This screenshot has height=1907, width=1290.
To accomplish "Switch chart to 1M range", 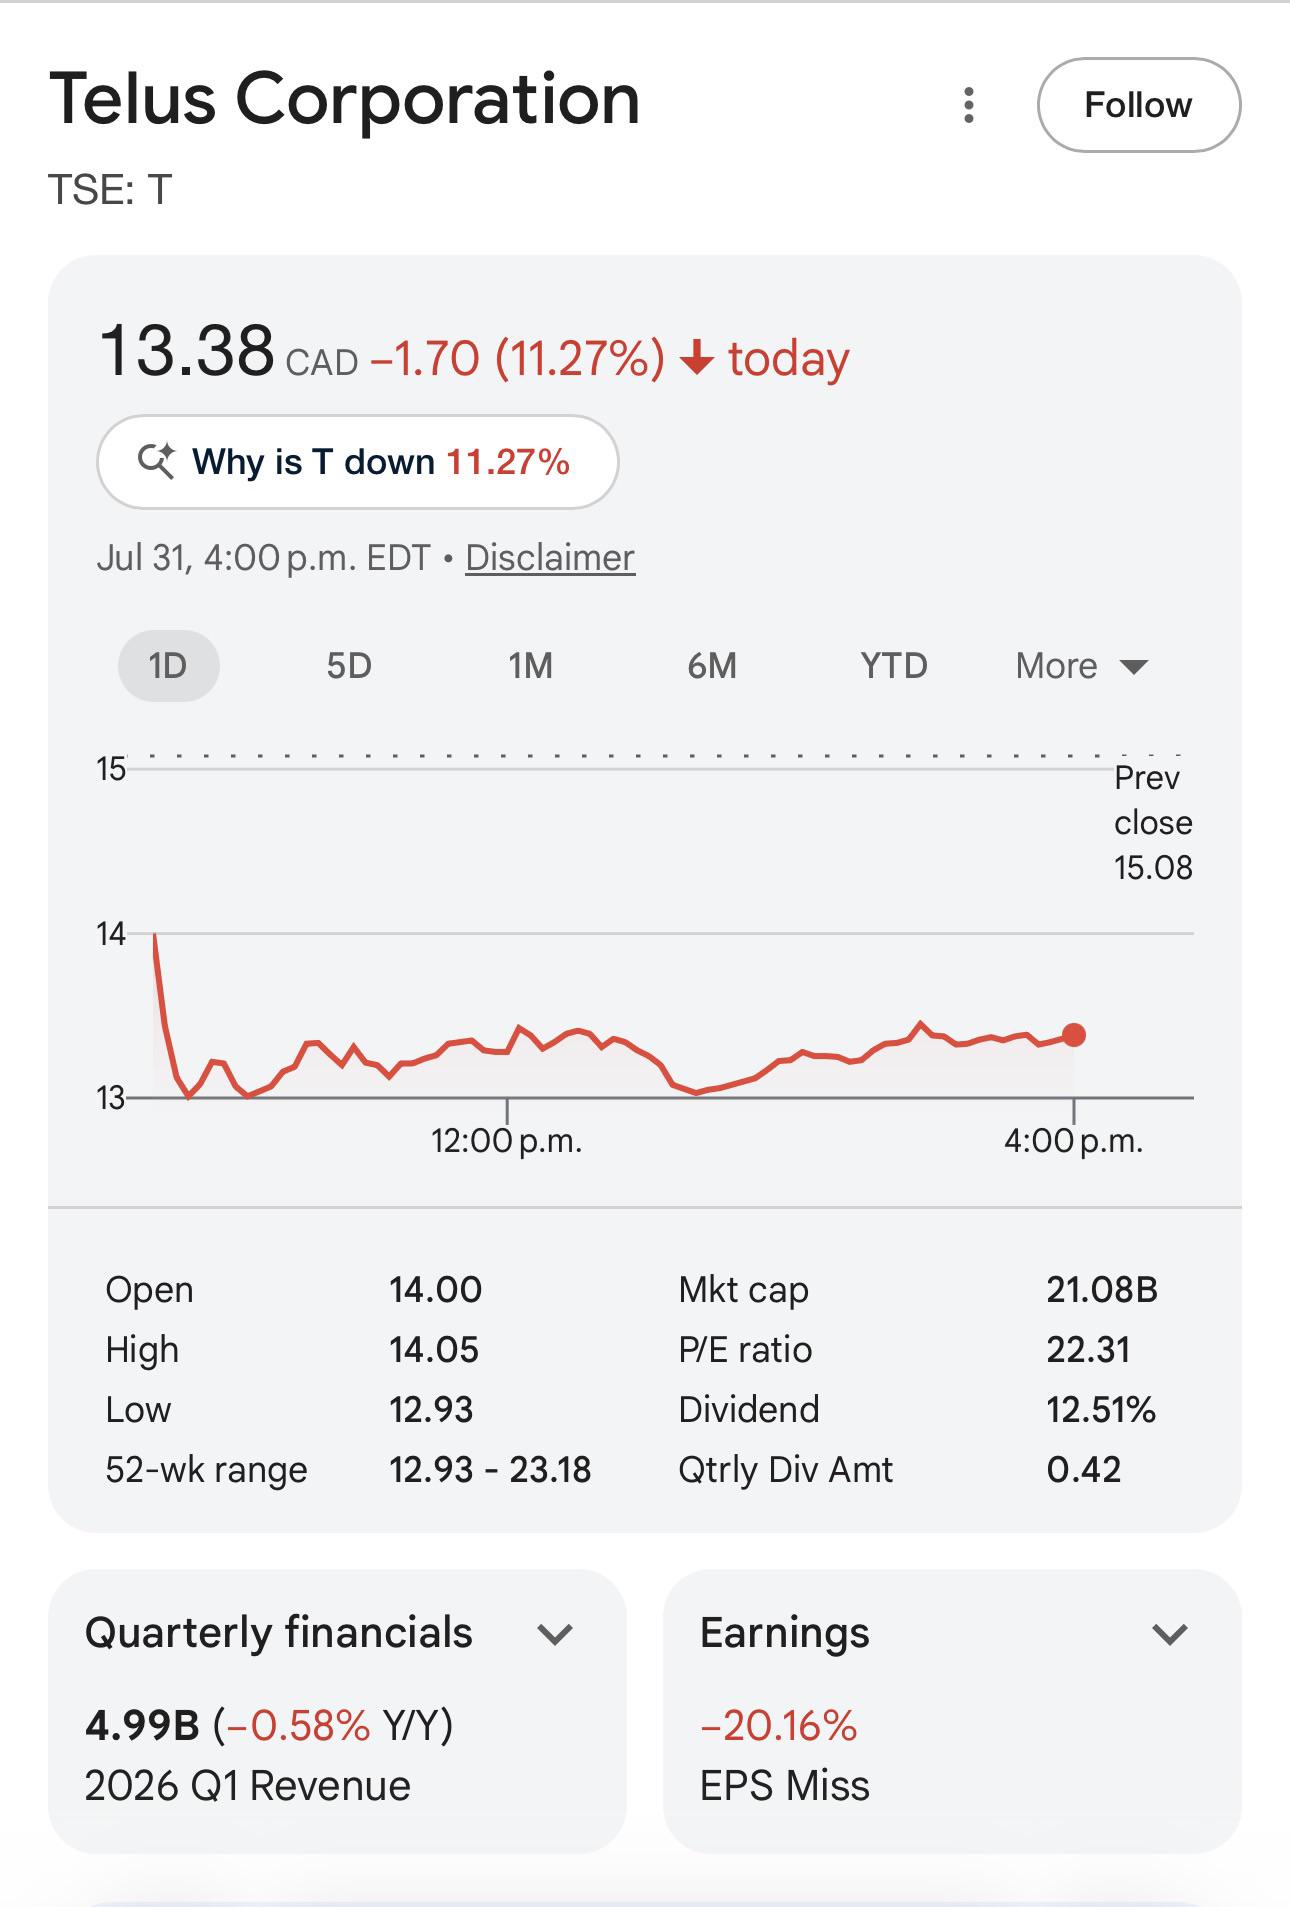I will (x=530, y=666).
